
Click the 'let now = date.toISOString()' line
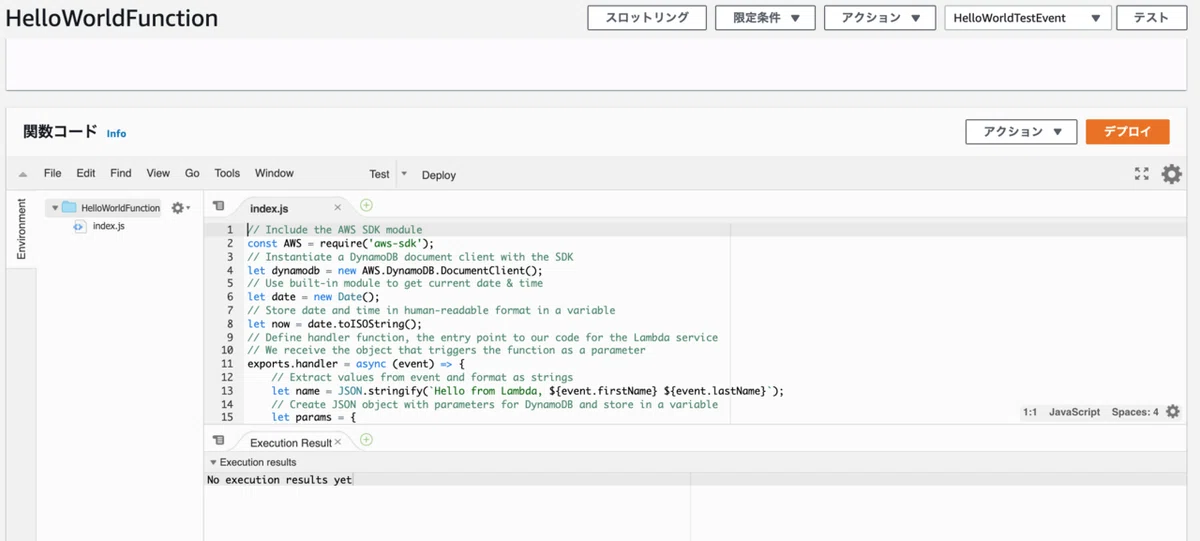click(x=335, y=324)
